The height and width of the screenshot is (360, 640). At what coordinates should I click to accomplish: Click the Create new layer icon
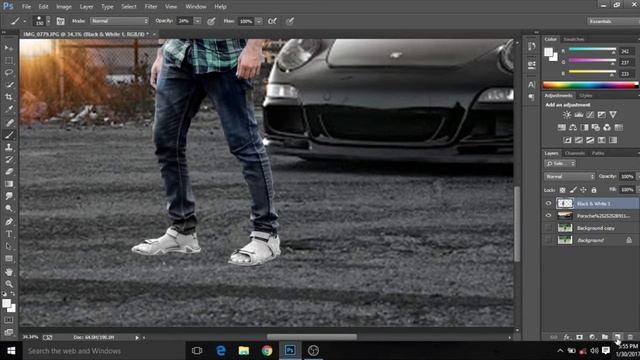coord(617,337)
